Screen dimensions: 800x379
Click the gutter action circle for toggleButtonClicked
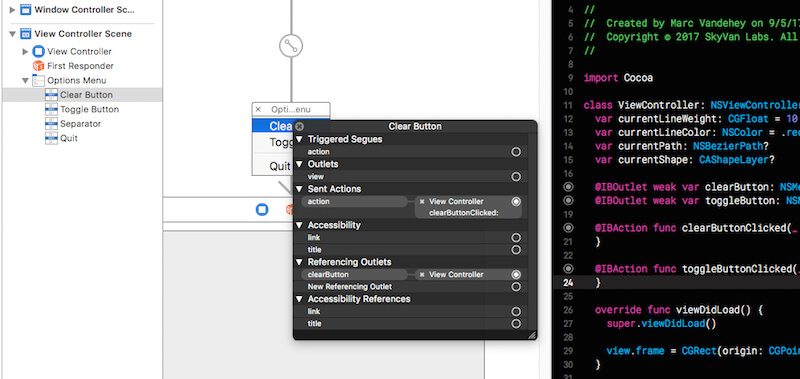[568, 268]
